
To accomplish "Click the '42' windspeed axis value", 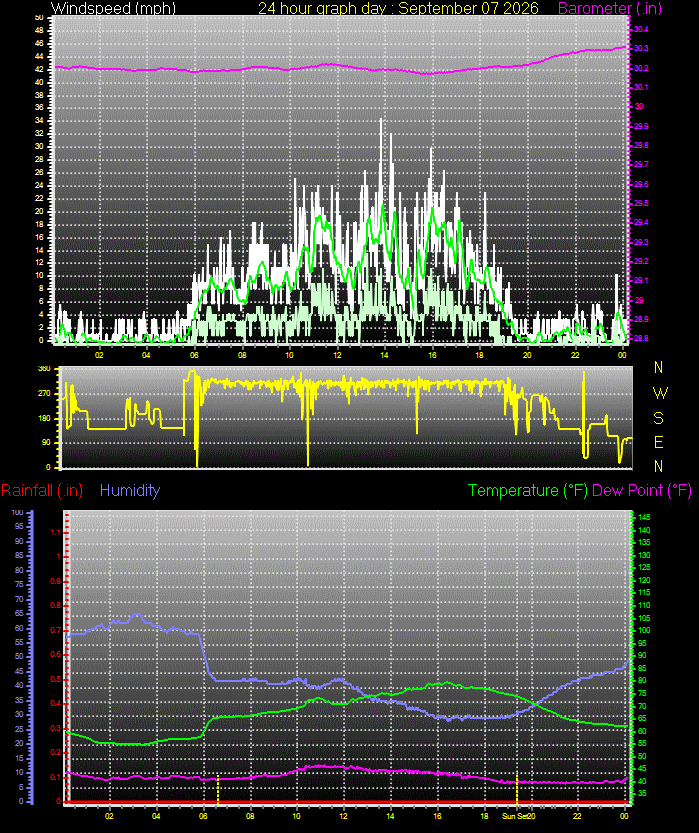I will 39,69.
